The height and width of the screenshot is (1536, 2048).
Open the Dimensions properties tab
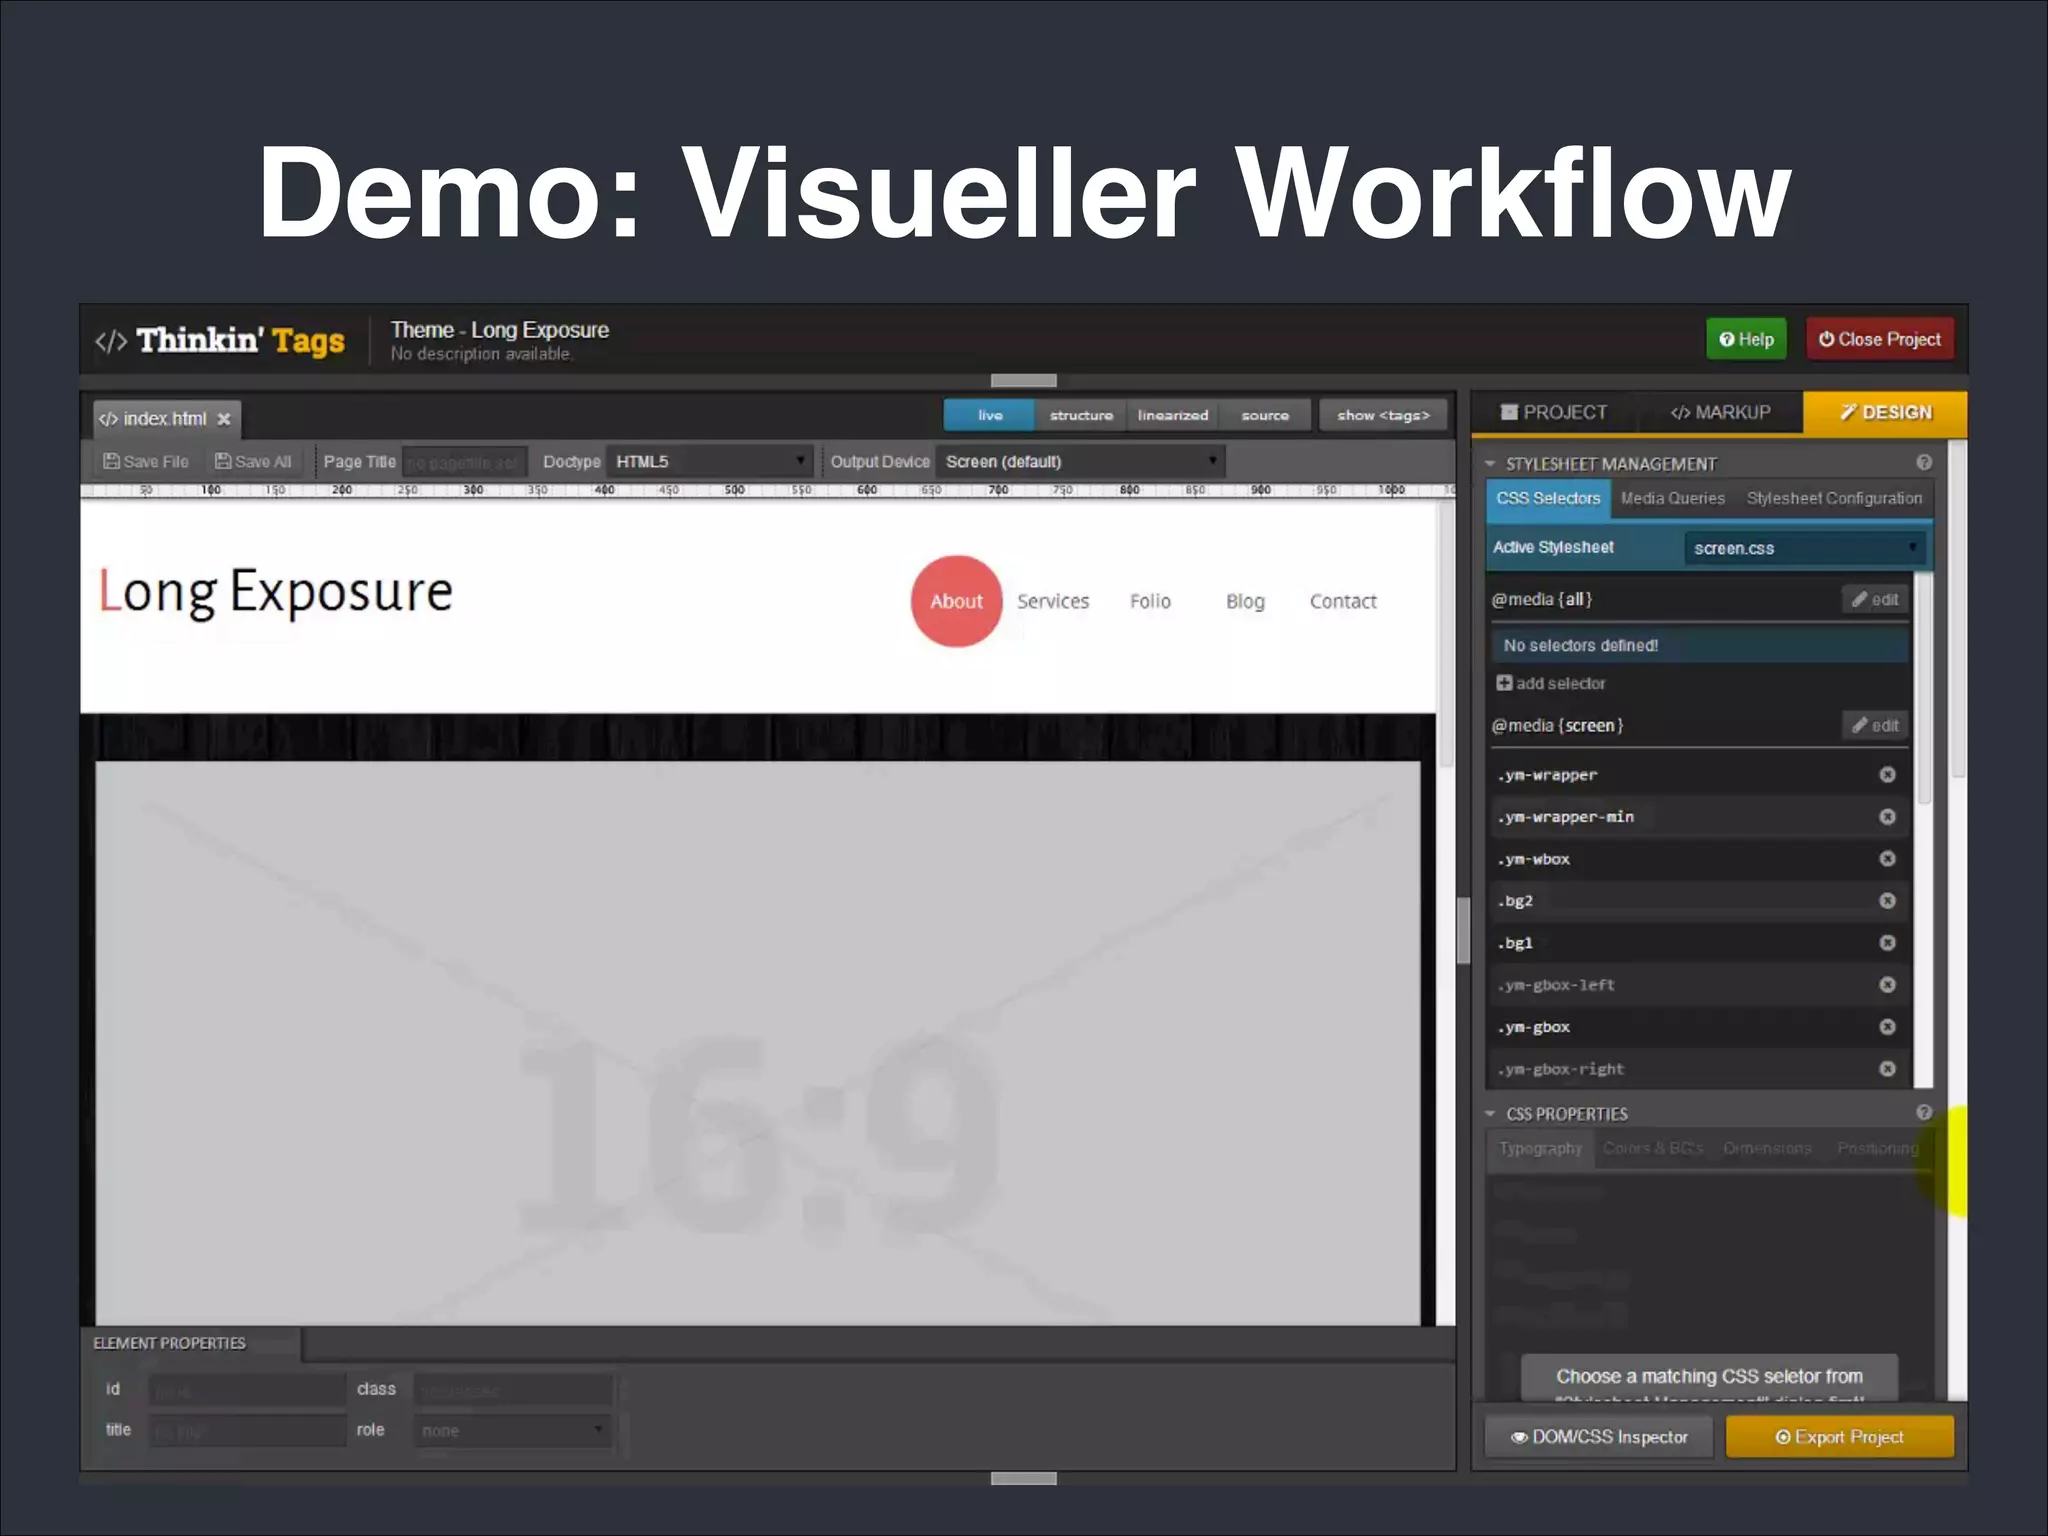coord(1767,1148)
